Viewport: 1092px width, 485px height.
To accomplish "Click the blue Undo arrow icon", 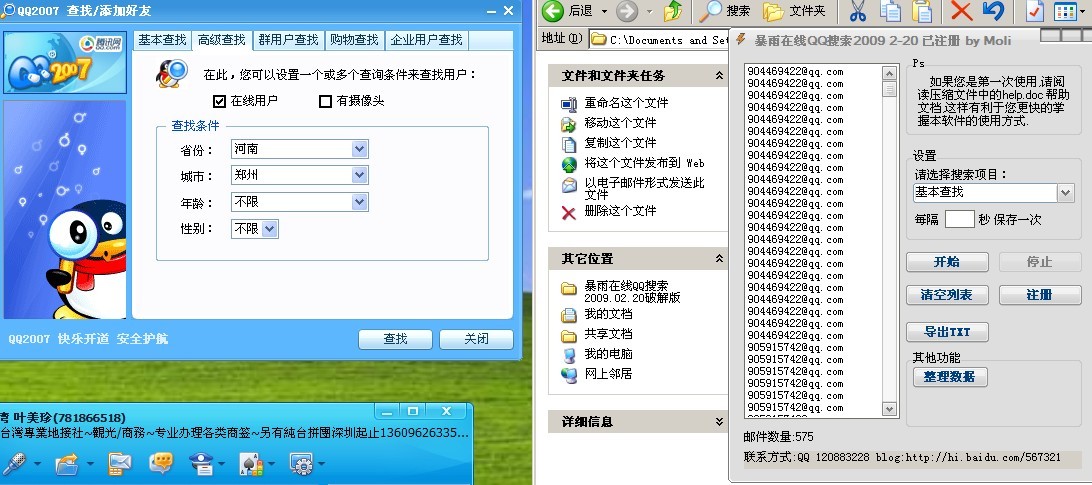I will pyautogui.click(x=994, y=10).
